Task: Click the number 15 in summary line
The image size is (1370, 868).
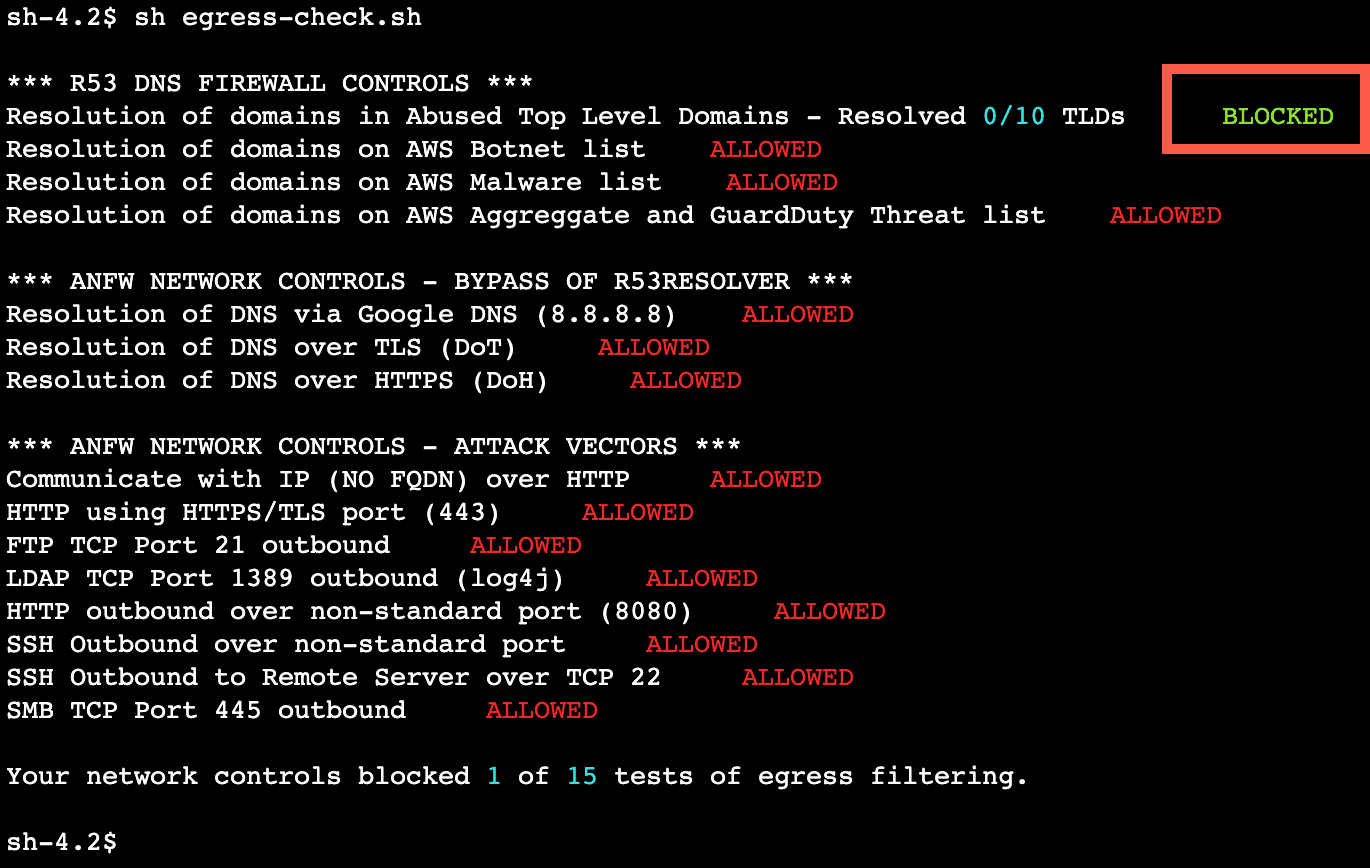Action: [x=582, y=776]
